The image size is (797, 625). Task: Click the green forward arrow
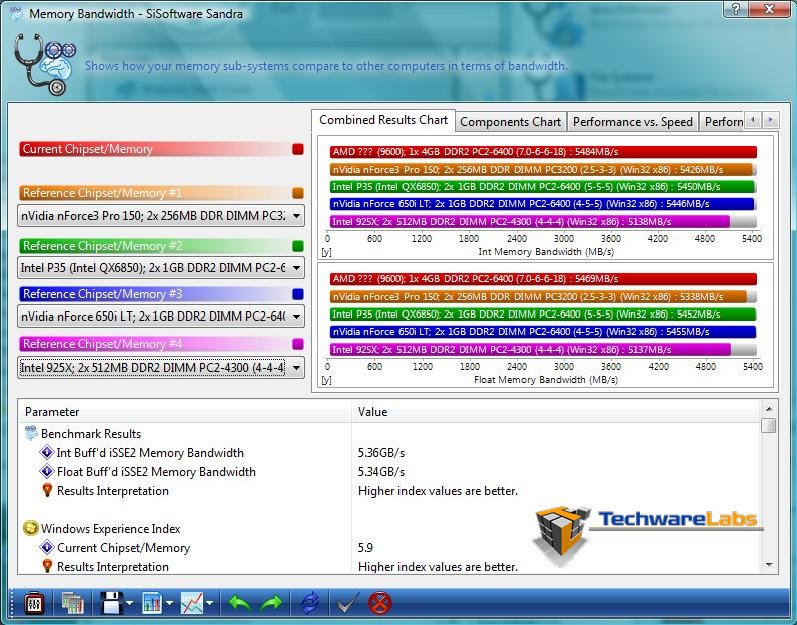point(271,603)
